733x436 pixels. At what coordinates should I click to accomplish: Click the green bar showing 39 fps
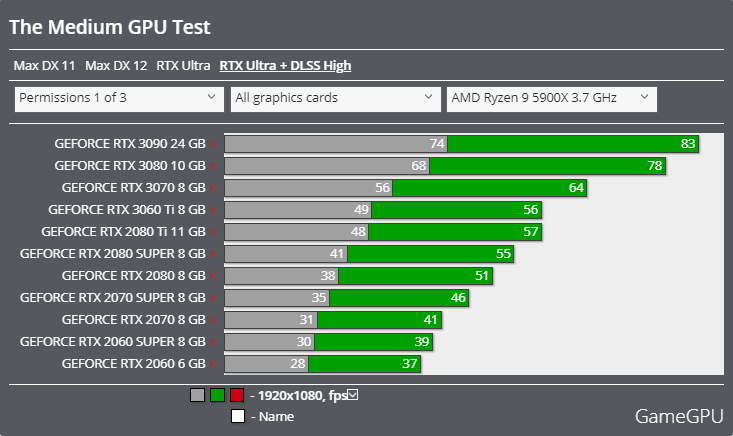click(374, 341)
